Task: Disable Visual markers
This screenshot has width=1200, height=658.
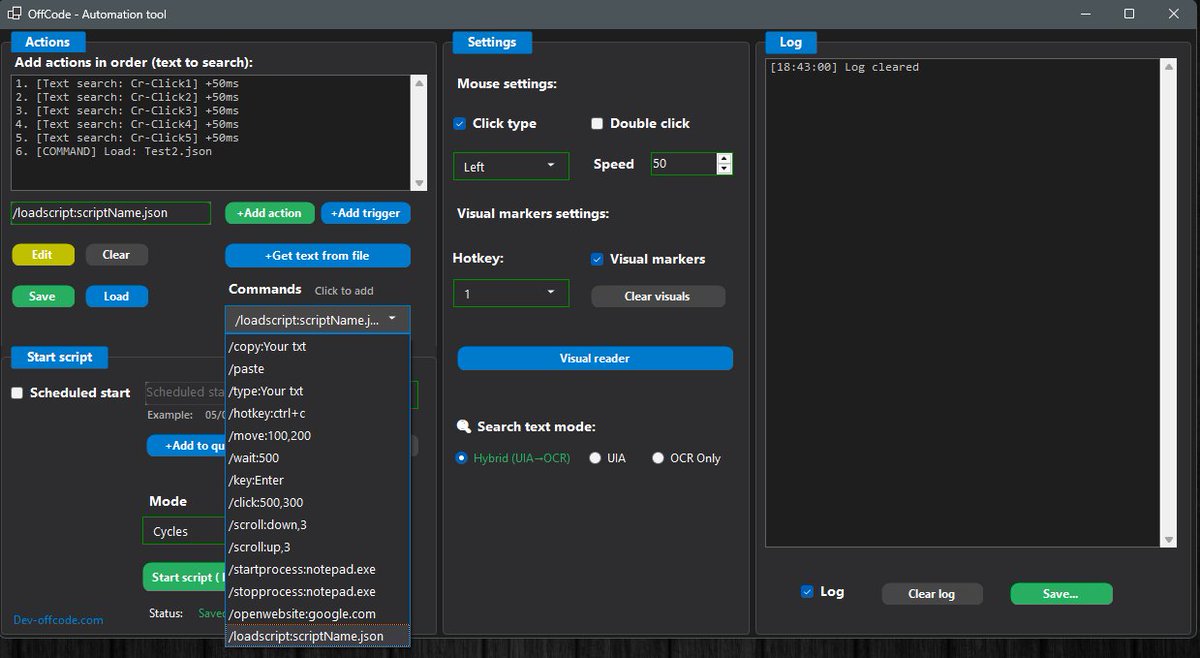Action: 596,259
